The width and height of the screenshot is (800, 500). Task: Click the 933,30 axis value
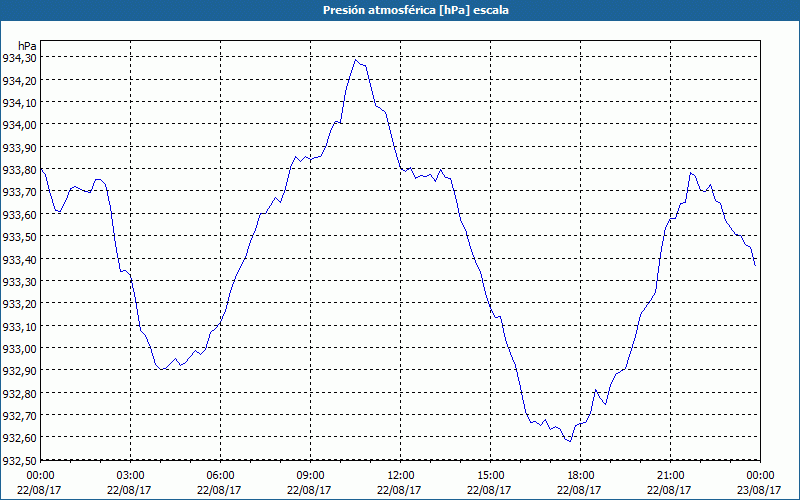point(20,282)
